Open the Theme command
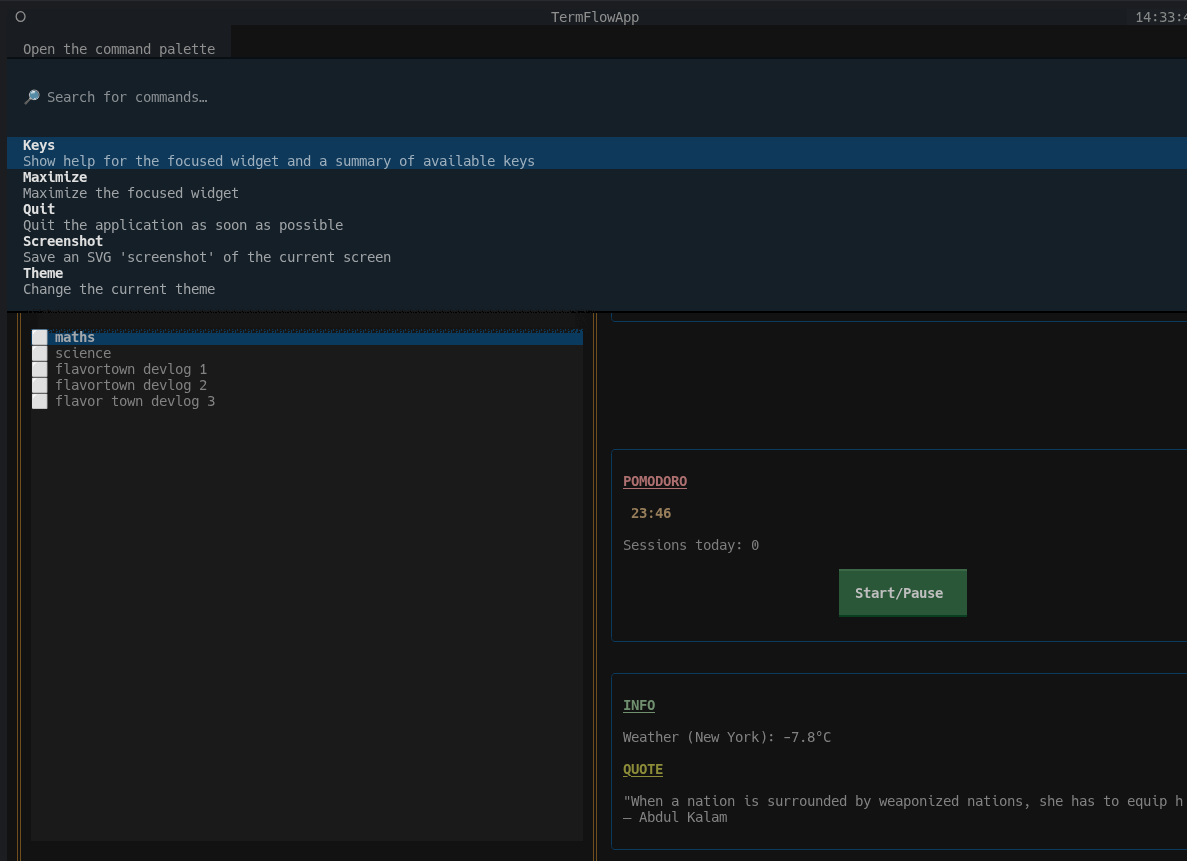 [43, 274]
